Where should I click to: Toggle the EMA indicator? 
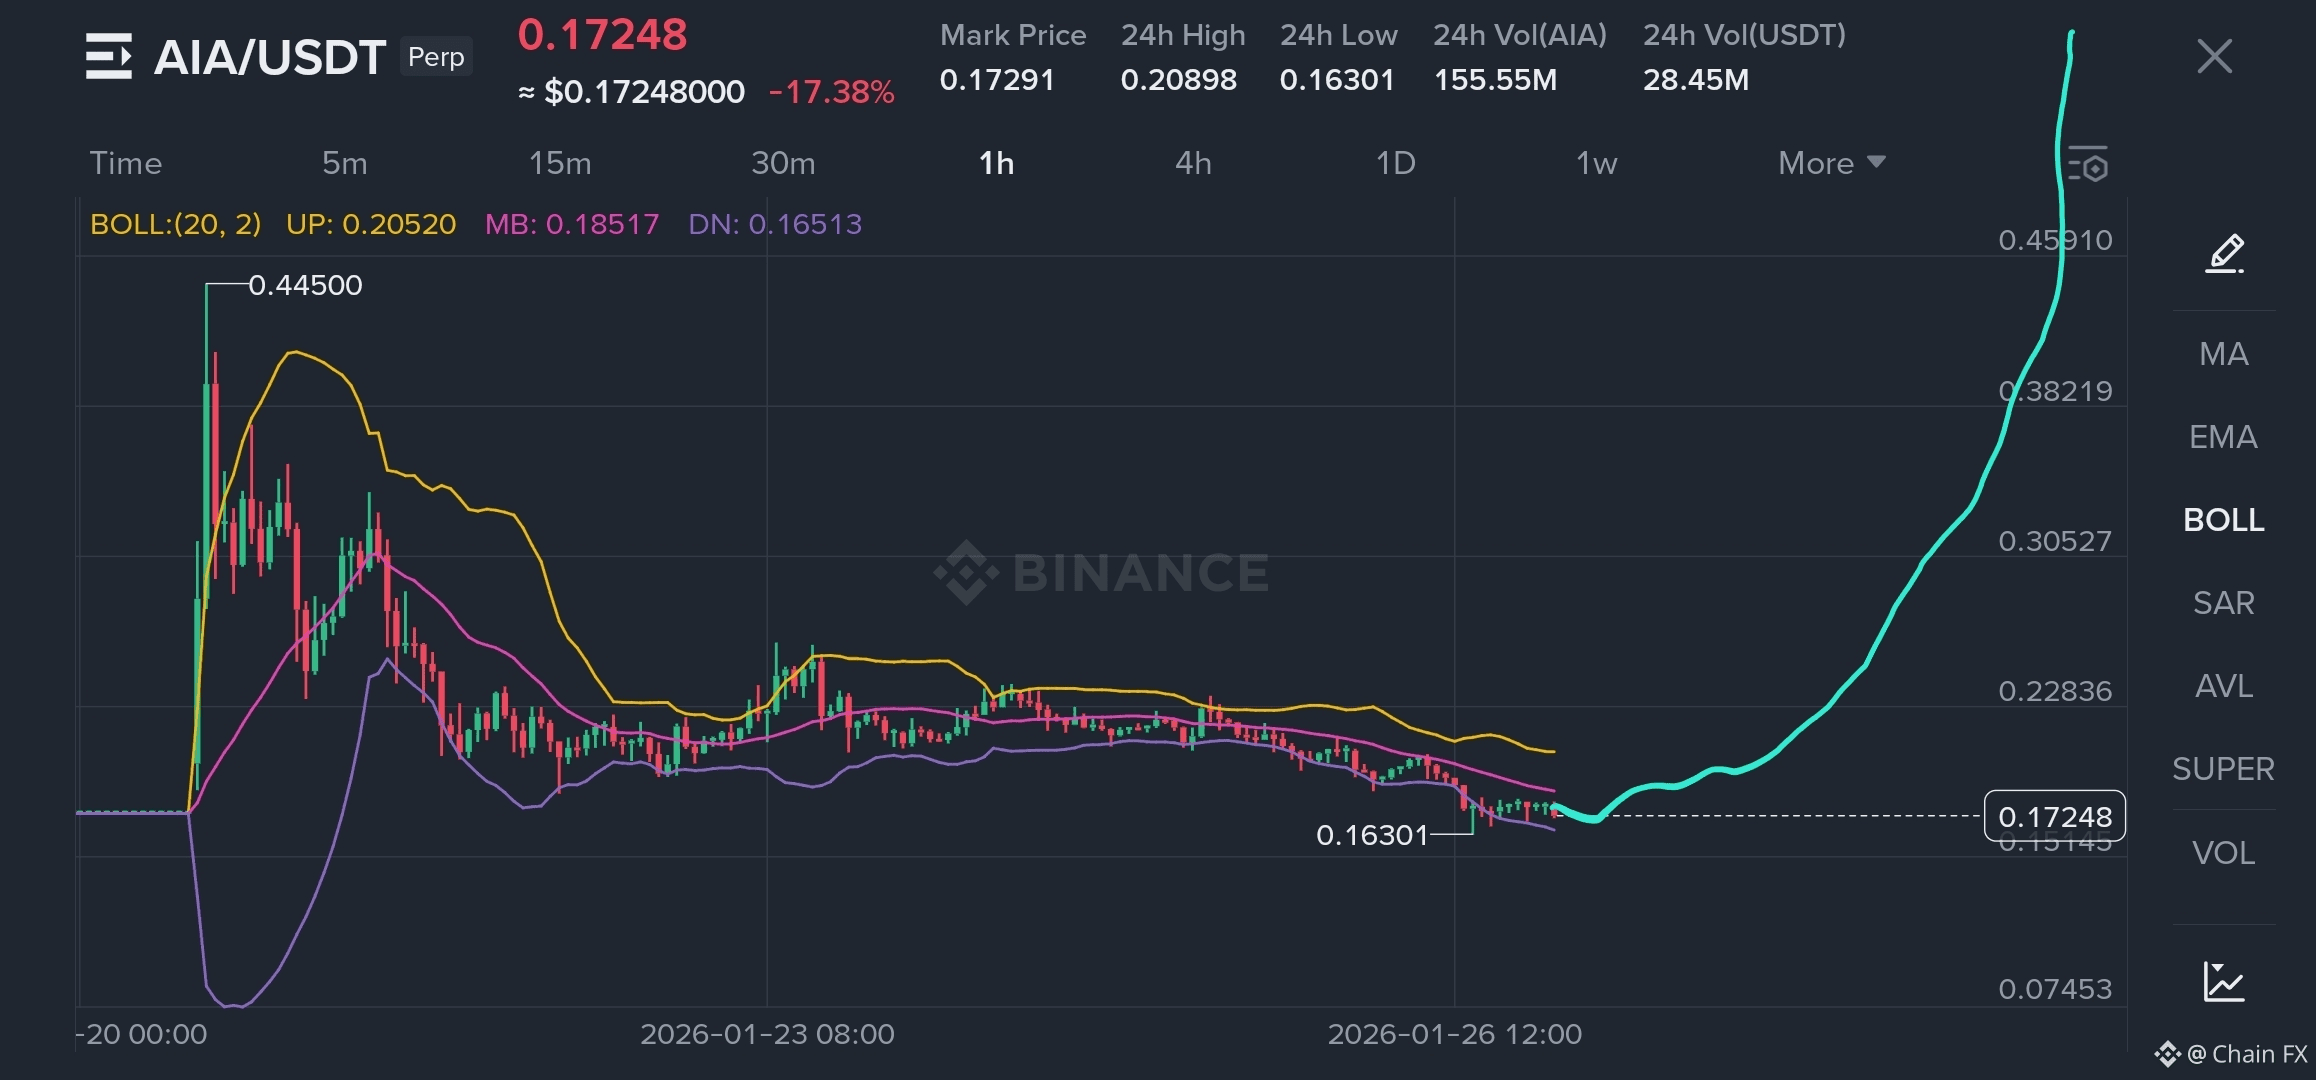pos(2223,437)
